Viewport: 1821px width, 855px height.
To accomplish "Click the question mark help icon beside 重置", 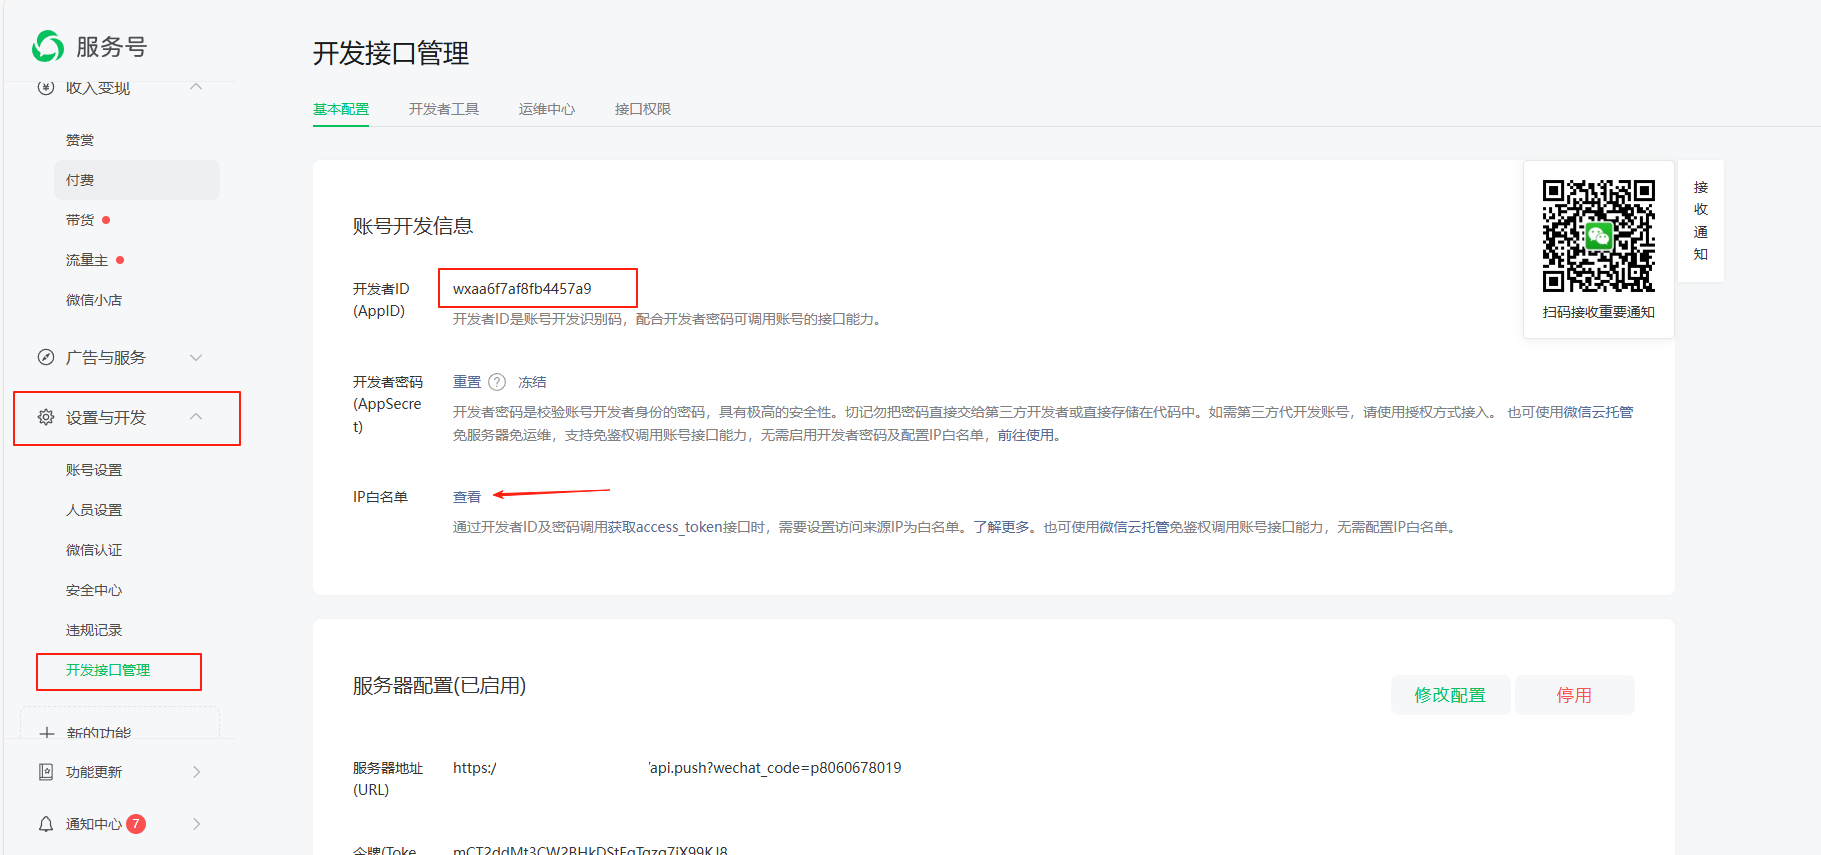I will point(497,382).
